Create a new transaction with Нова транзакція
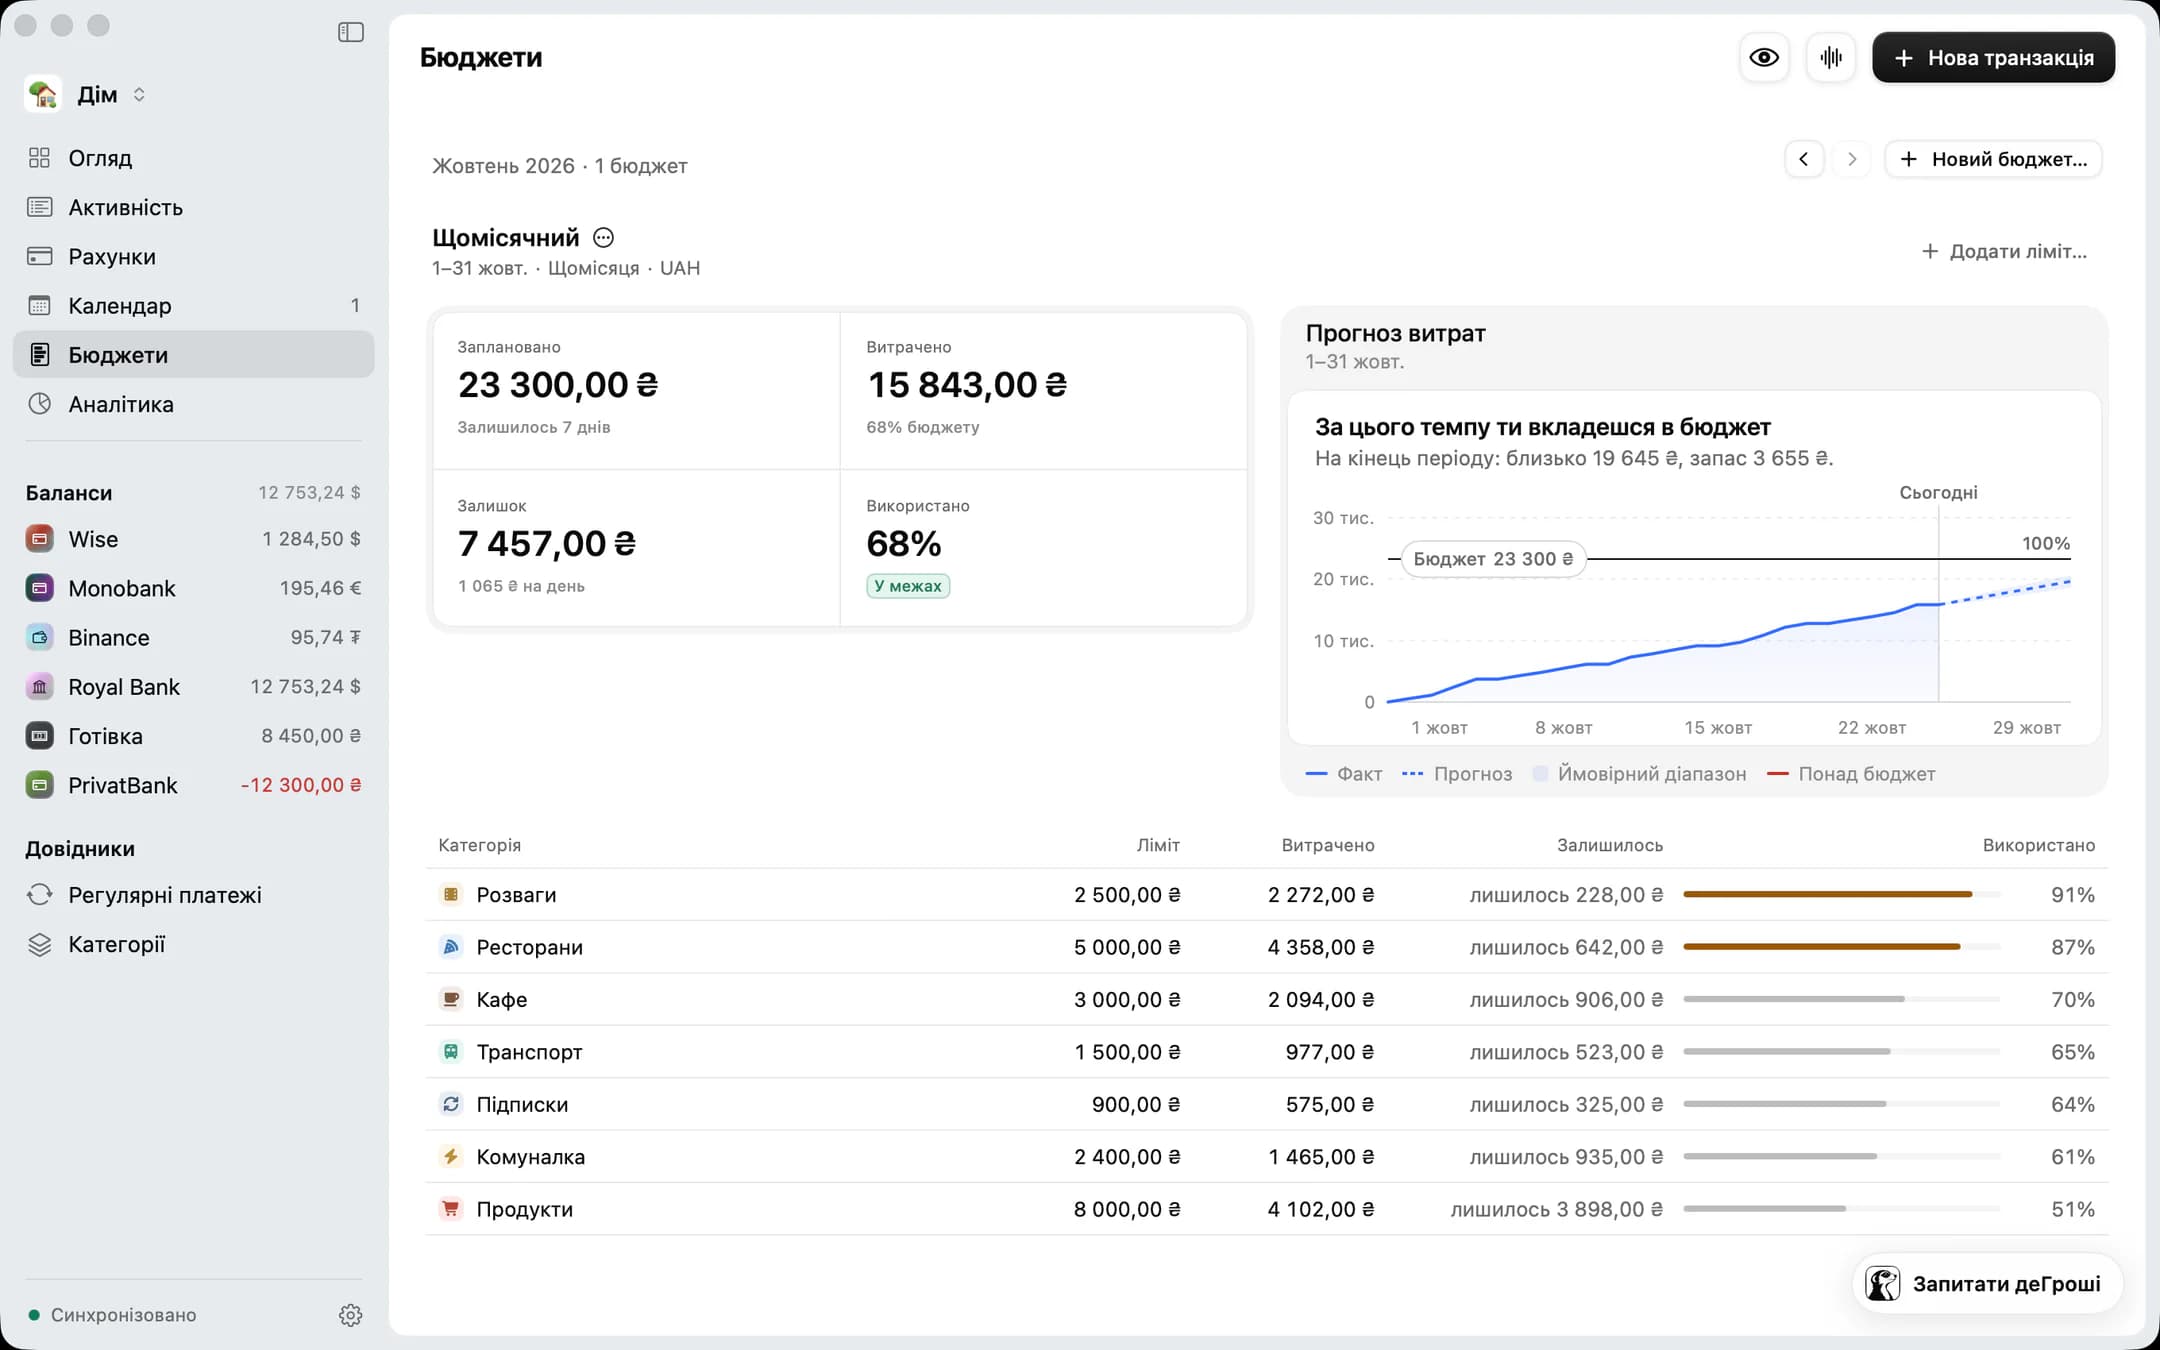Screen dimensions: 2160x1350 (x=1993, y=58)
